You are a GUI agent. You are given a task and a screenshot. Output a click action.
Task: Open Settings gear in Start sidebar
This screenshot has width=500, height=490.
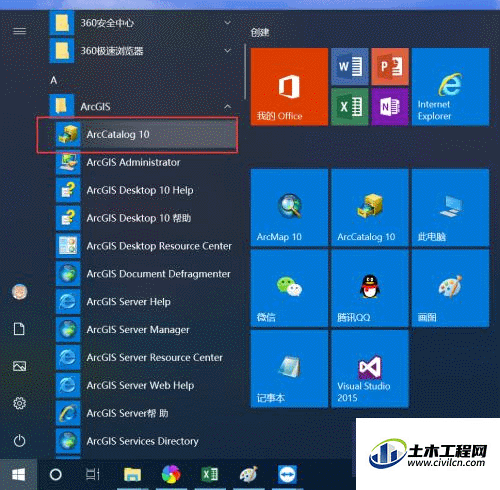19,403
